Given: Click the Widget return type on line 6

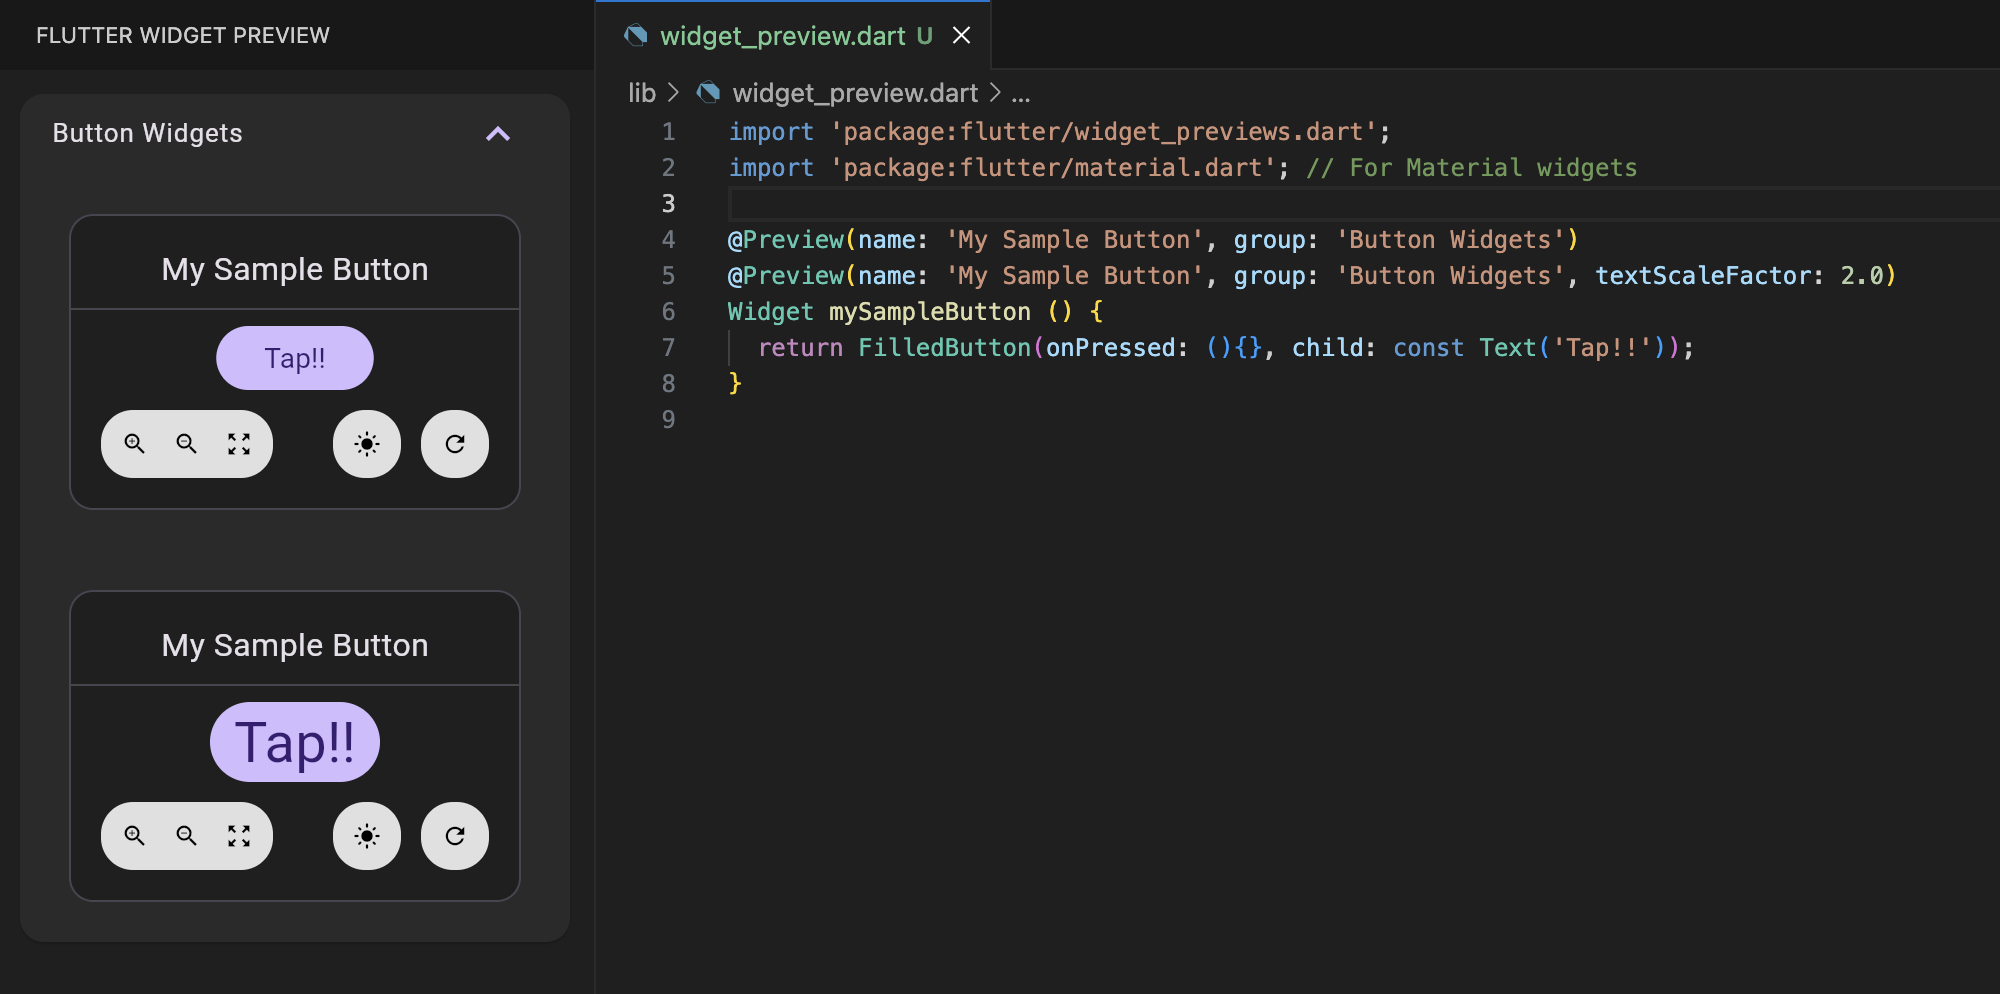Looking at the screenshot, I should click(x=770, y=312).
